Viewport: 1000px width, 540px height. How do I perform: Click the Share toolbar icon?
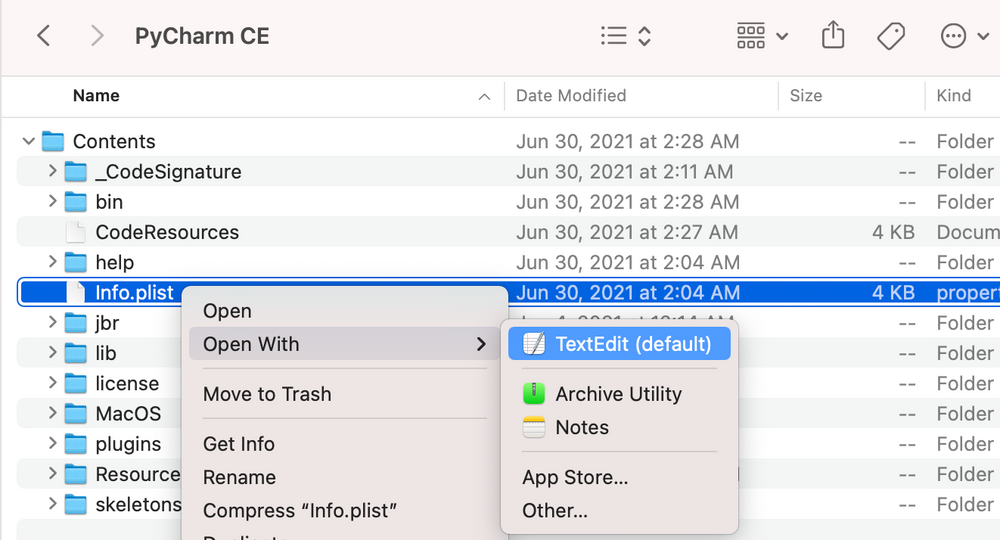point(832,36)
